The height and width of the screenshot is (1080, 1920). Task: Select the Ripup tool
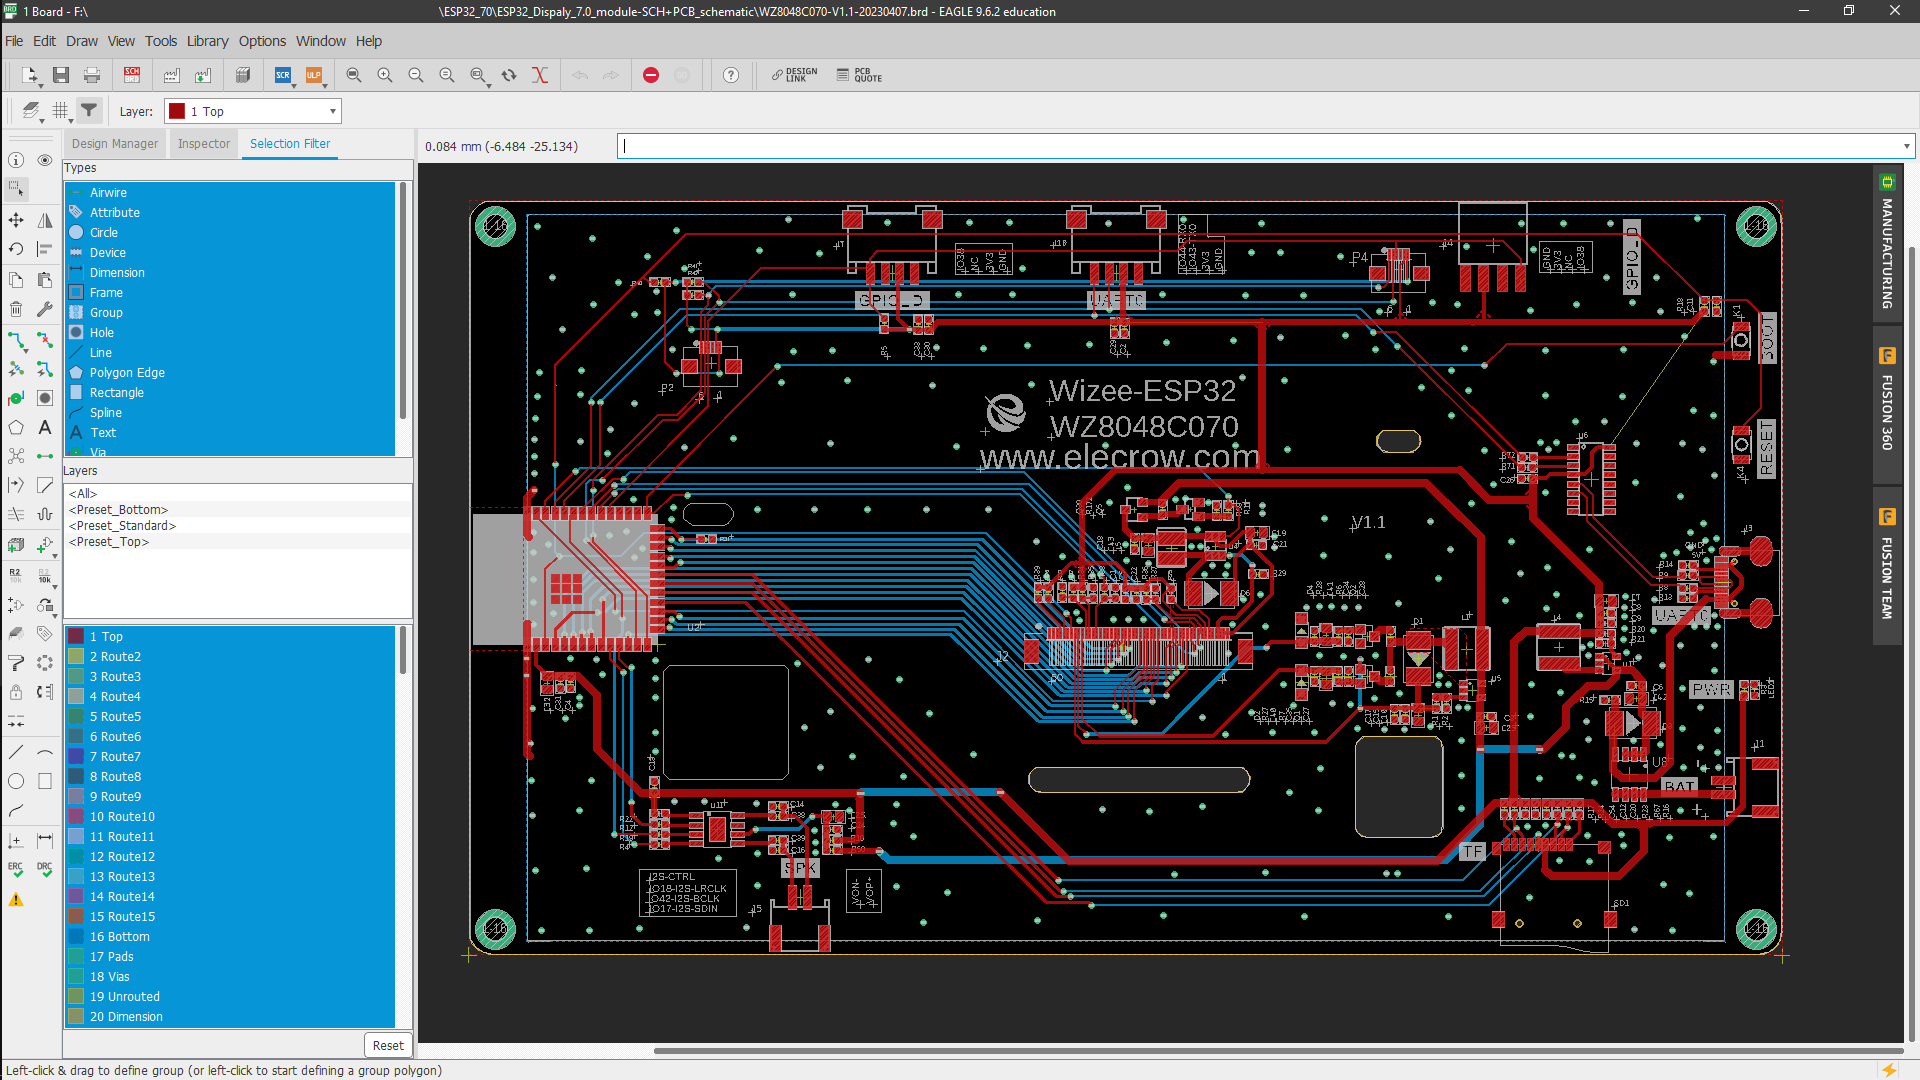click(45, 340)
